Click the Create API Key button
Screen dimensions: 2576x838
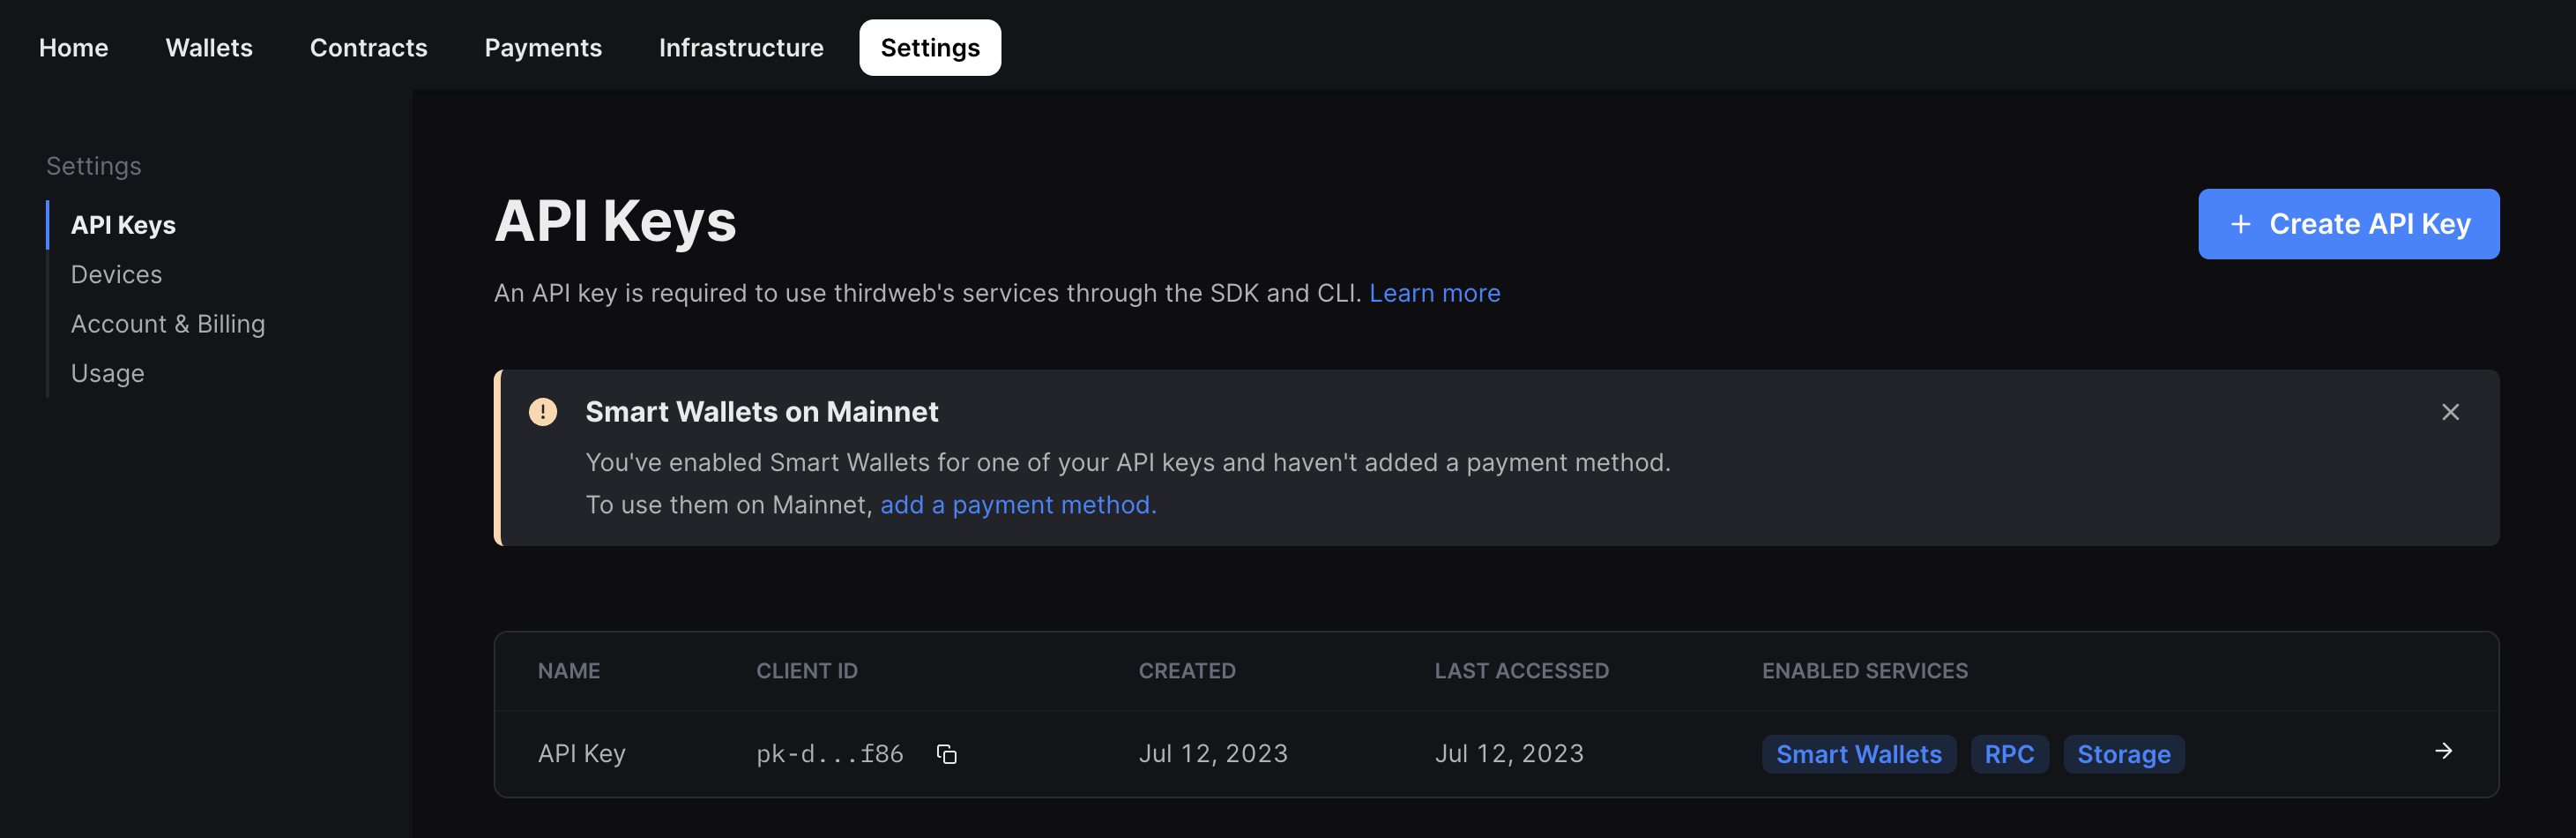2349,223
